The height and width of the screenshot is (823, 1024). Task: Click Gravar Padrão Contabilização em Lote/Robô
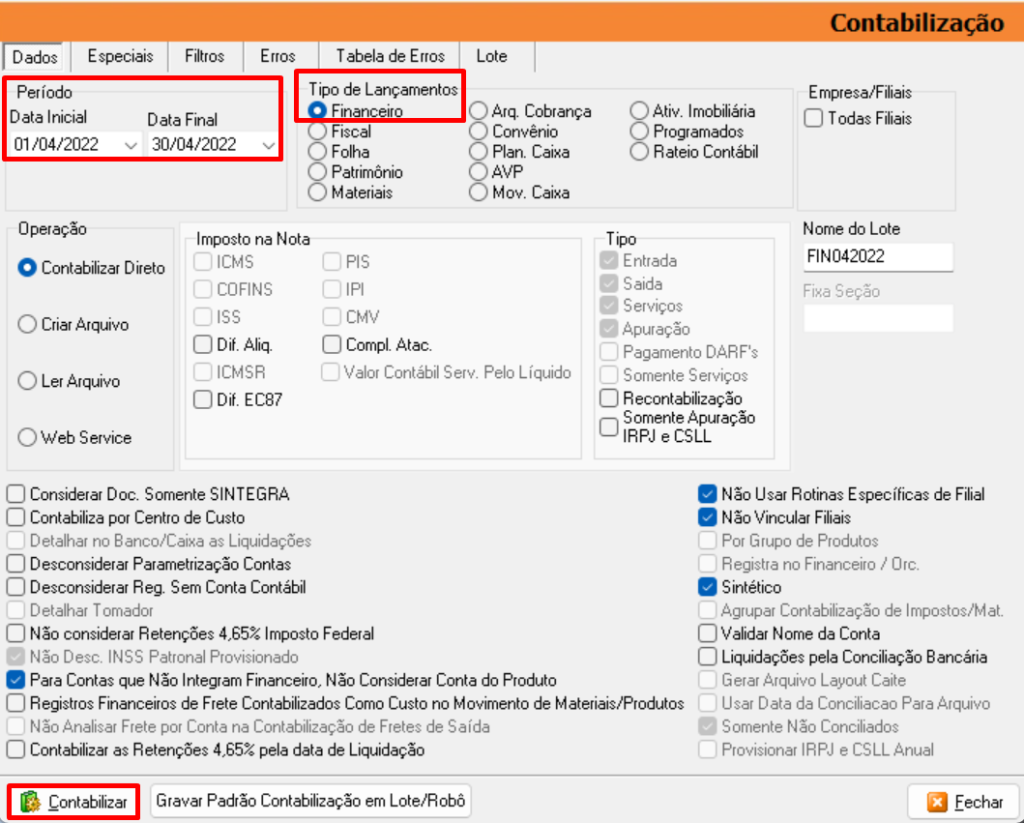pyautogui.click(x=310, y=801)
